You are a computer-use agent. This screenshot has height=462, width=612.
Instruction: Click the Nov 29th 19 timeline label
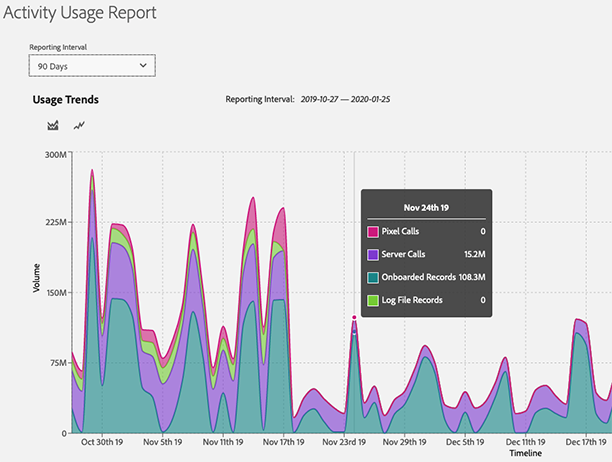click(404, 442)
